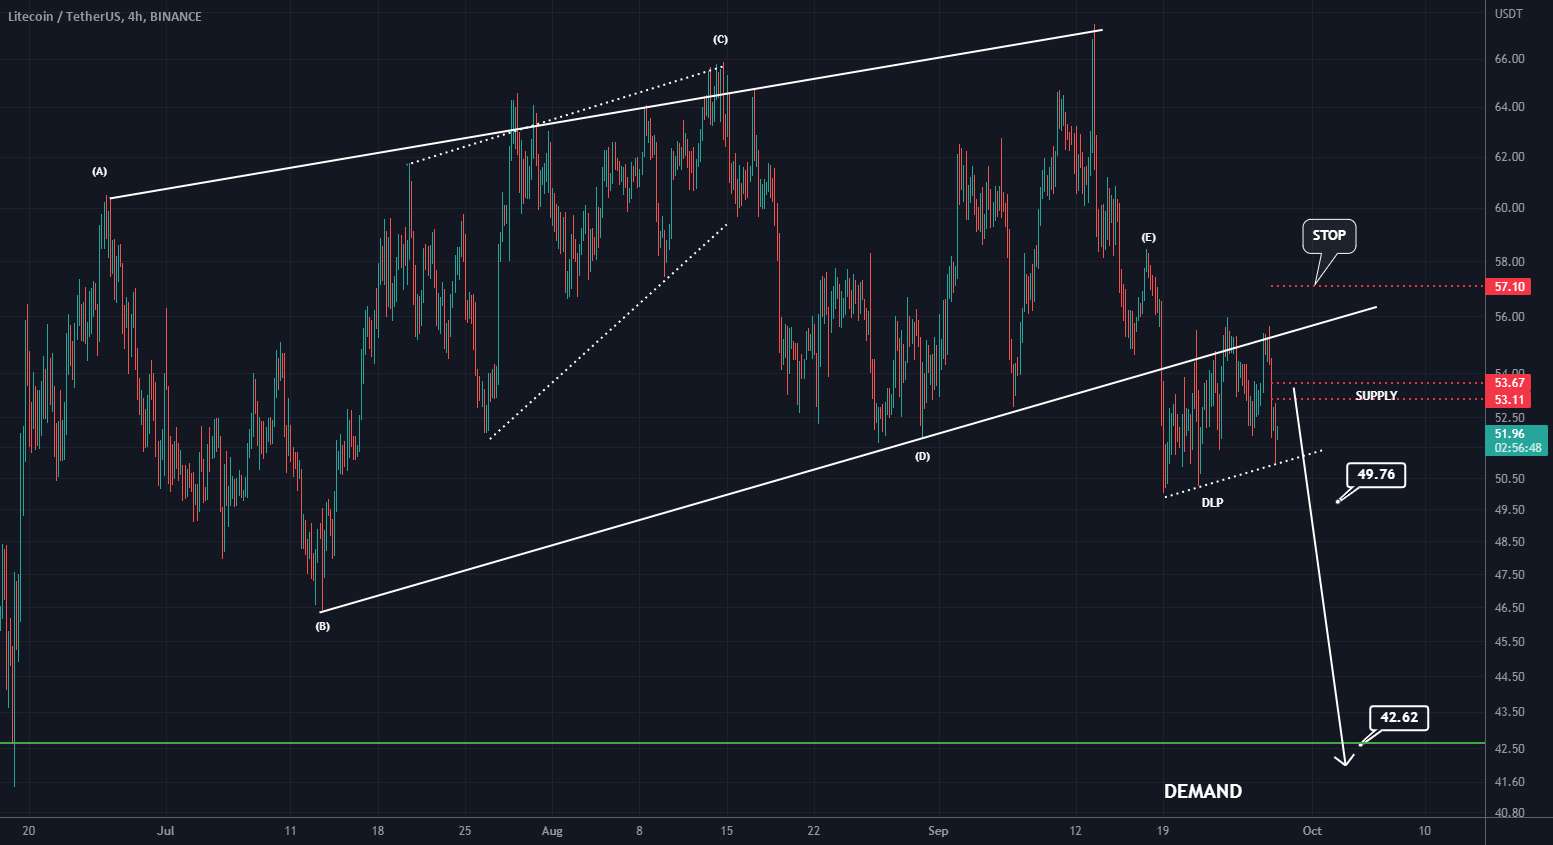Viewport: 1553px width, 845px height.
Task: Click the Sep date axis label
Action: coord(938,831)
